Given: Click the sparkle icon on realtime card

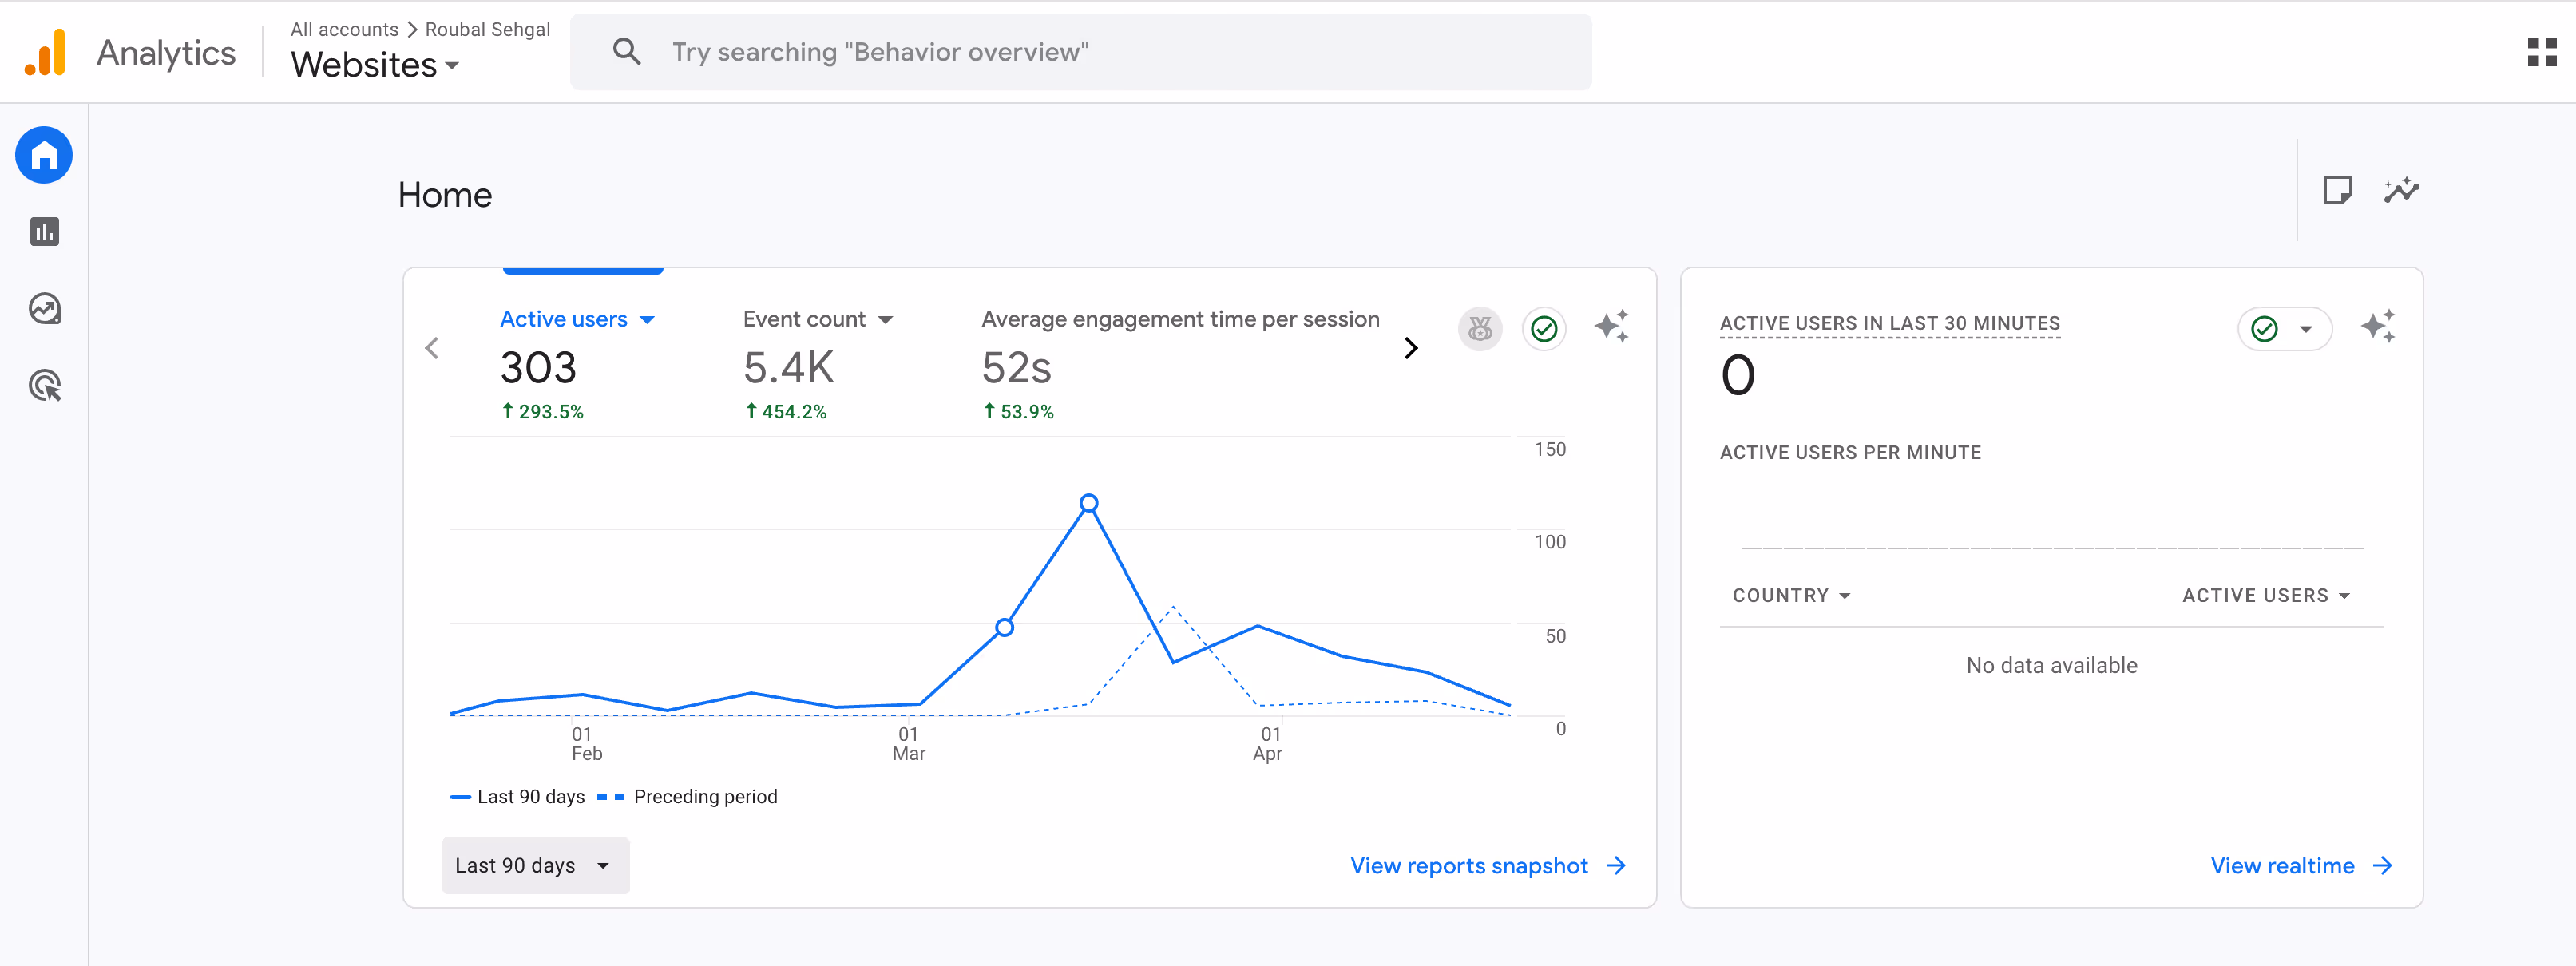Looking at the screenshot, I should pyautogui.click(x=2377, y=327).
